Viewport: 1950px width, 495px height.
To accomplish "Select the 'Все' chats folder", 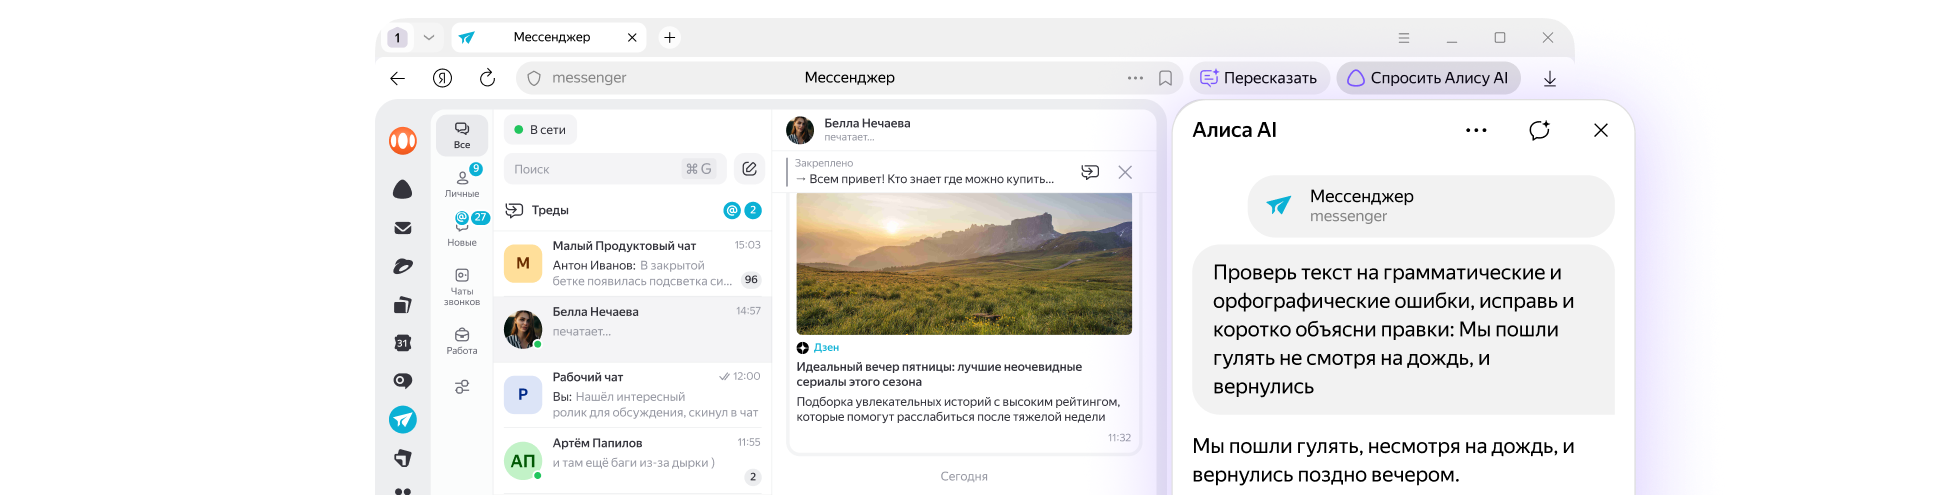I will [462, 135].
